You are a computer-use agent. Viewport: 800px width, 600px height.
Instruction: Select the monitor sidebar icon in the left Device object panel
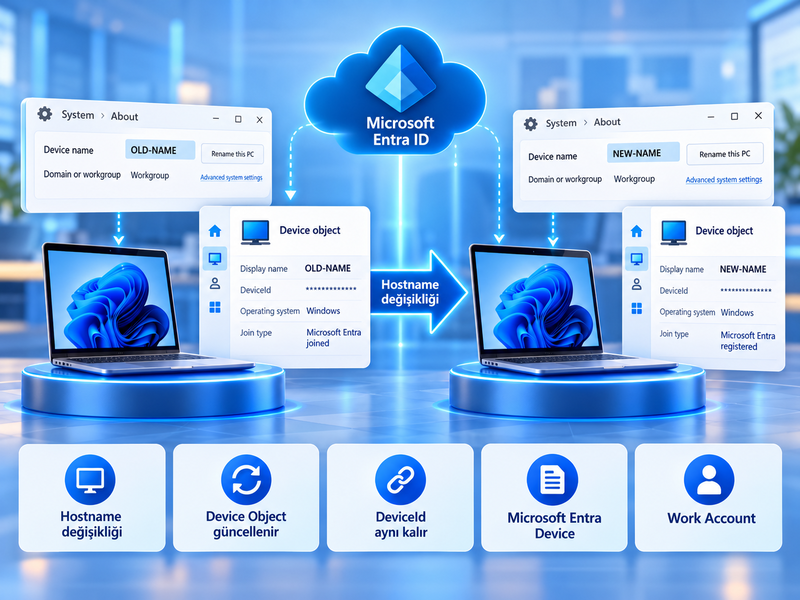(x=215, y=259)
